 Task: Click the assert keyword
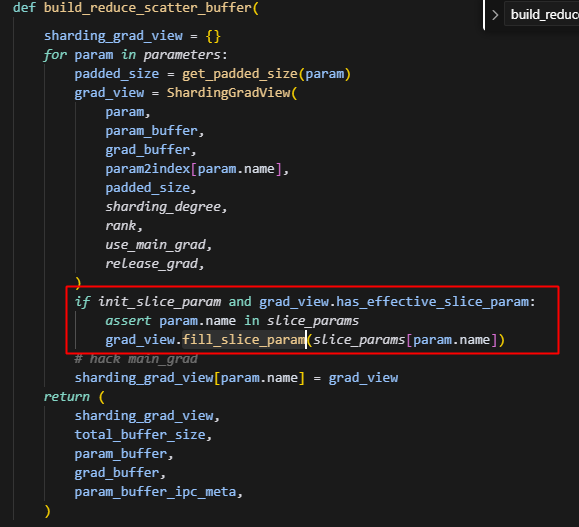128,321
